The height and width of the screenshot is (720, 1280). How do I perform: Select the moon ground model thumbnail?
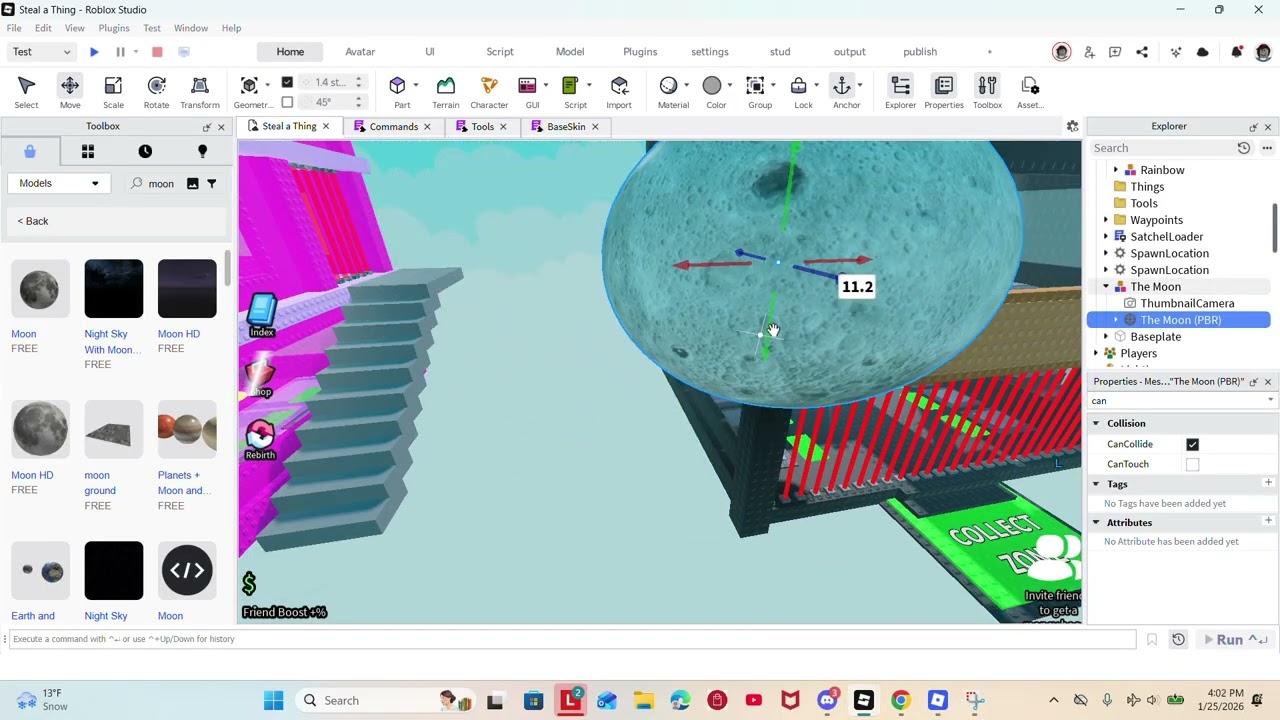(x=114, y=430)
